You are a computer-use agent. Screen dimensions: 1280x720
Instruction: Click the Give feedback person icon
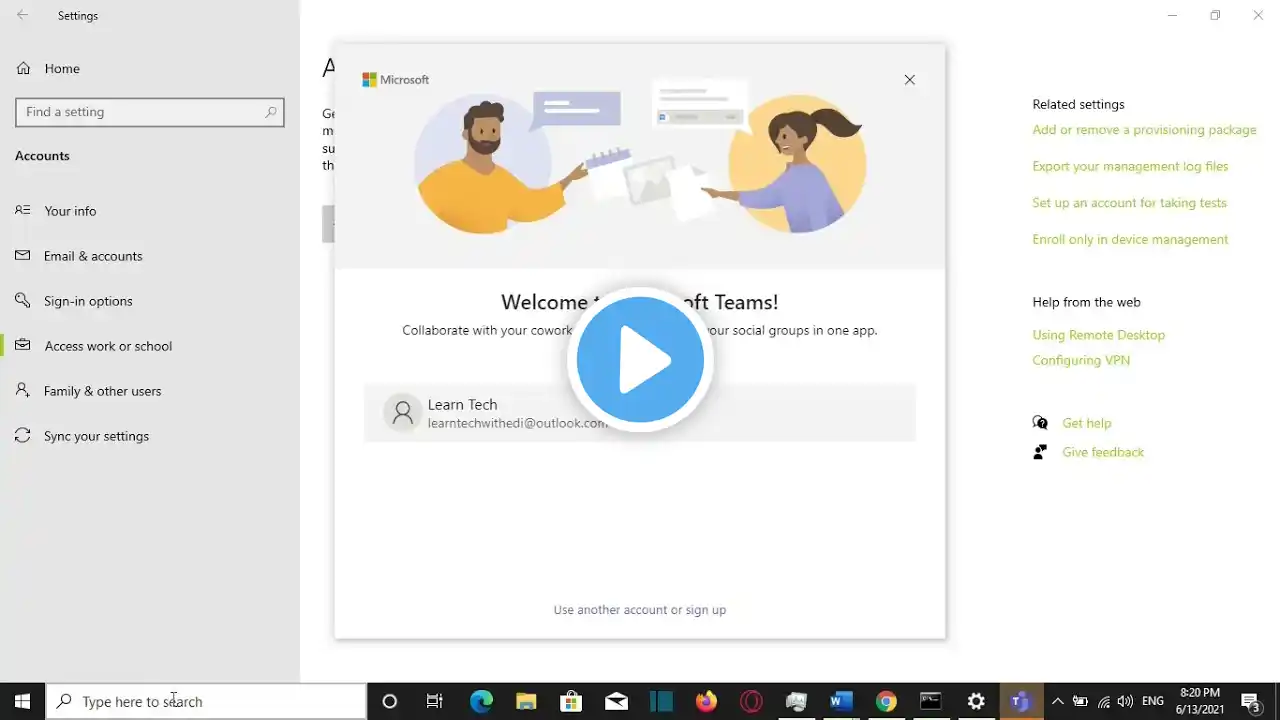[1040, 452]
